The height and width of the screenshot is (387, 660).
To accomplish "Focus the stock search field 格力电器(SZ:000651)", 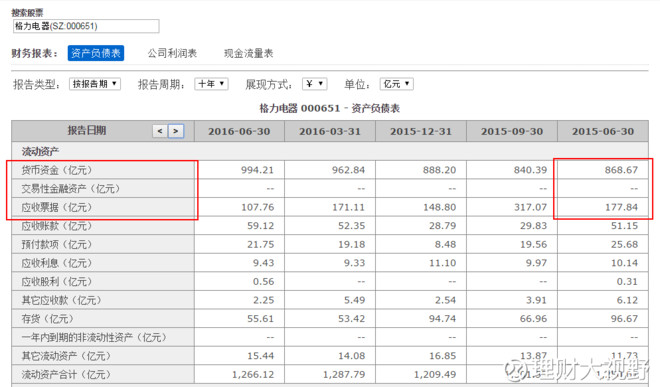I will click(x=86, y=26).
